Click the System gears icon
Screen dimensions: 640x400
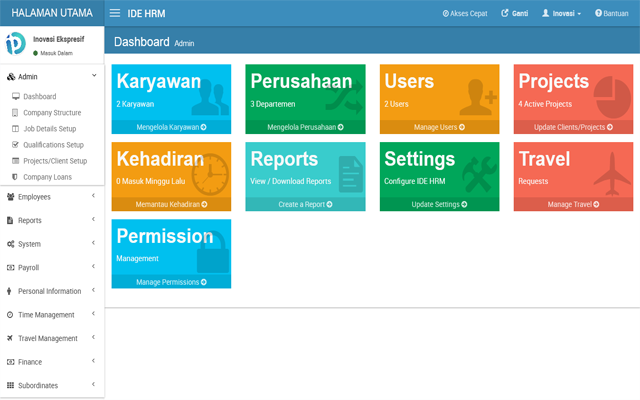coord(11,244)
